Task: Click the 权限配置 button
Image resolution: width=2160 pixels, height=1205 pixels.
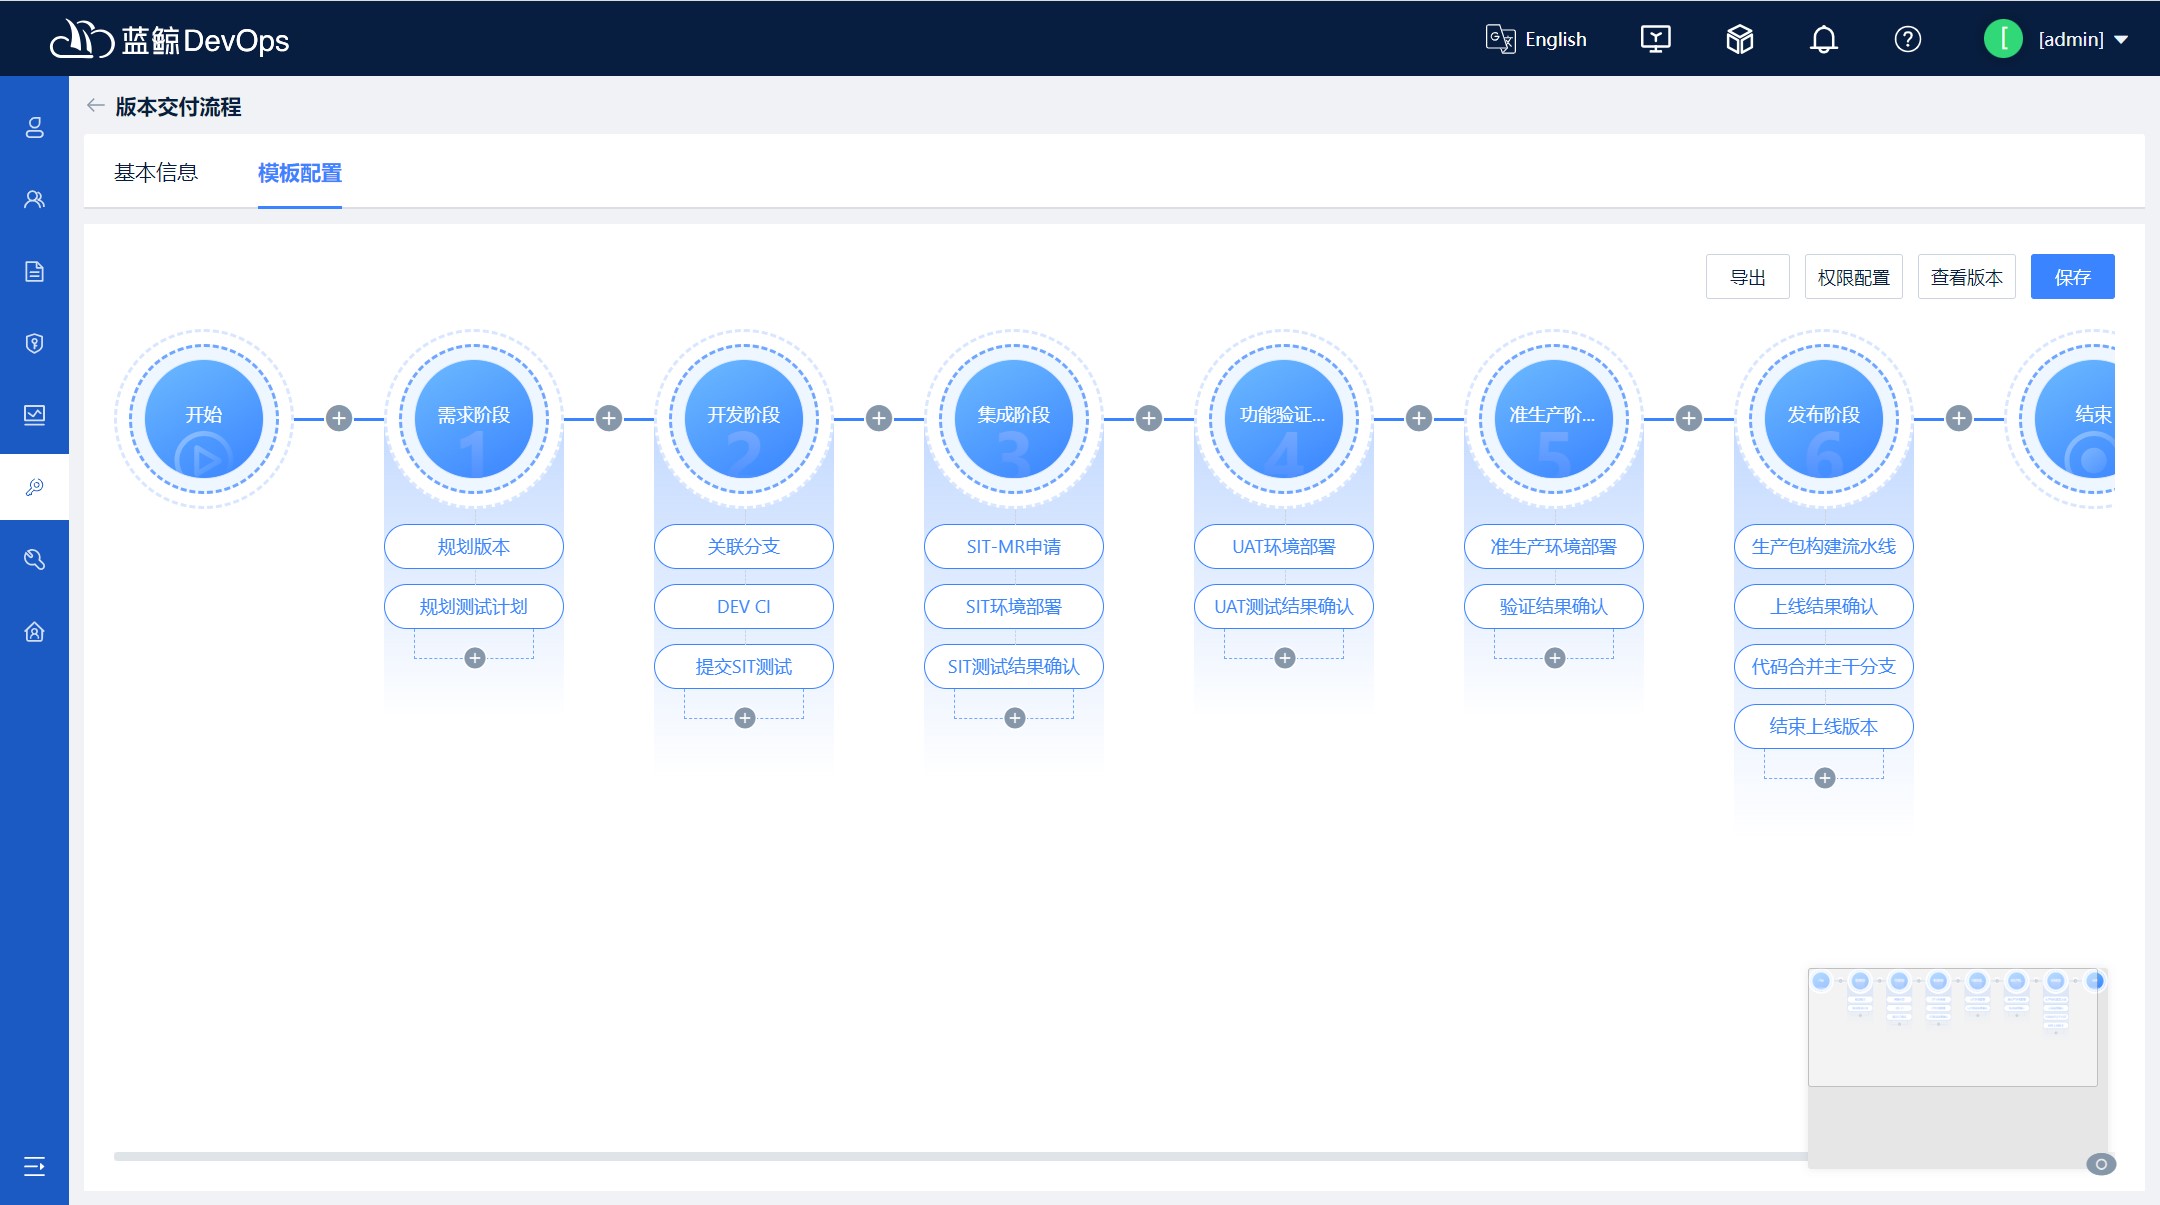Action: pos(1853,277)
